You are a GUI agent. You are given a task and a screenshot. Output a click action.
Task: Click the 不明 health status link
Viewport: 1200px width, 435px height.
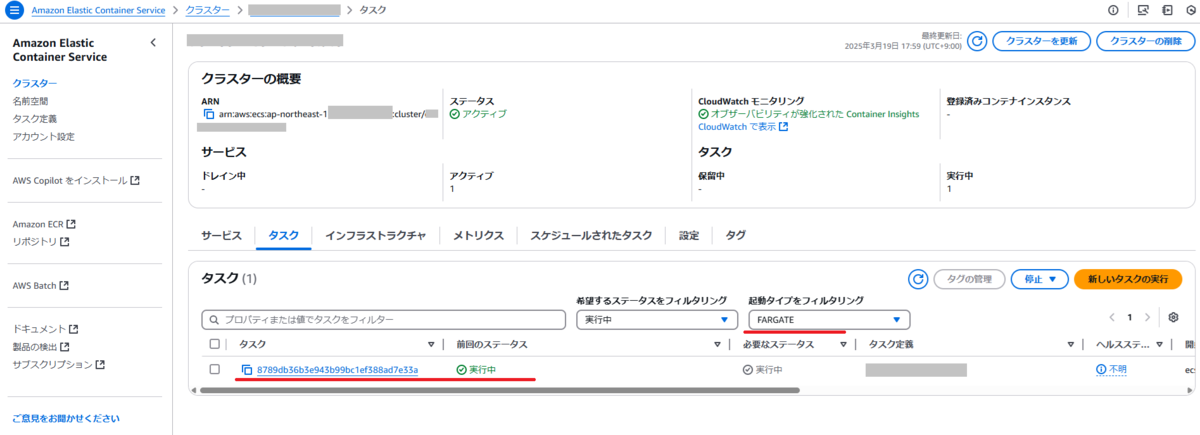pos(1118,370)
